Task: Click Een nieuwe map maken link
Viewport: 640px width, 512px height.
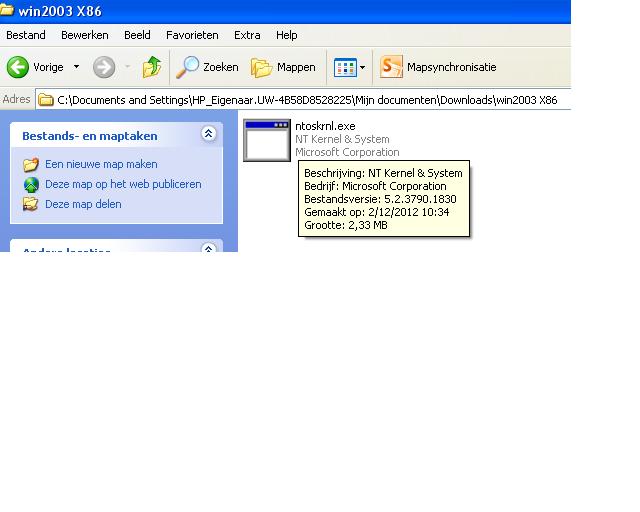Action: click(101, 164)
